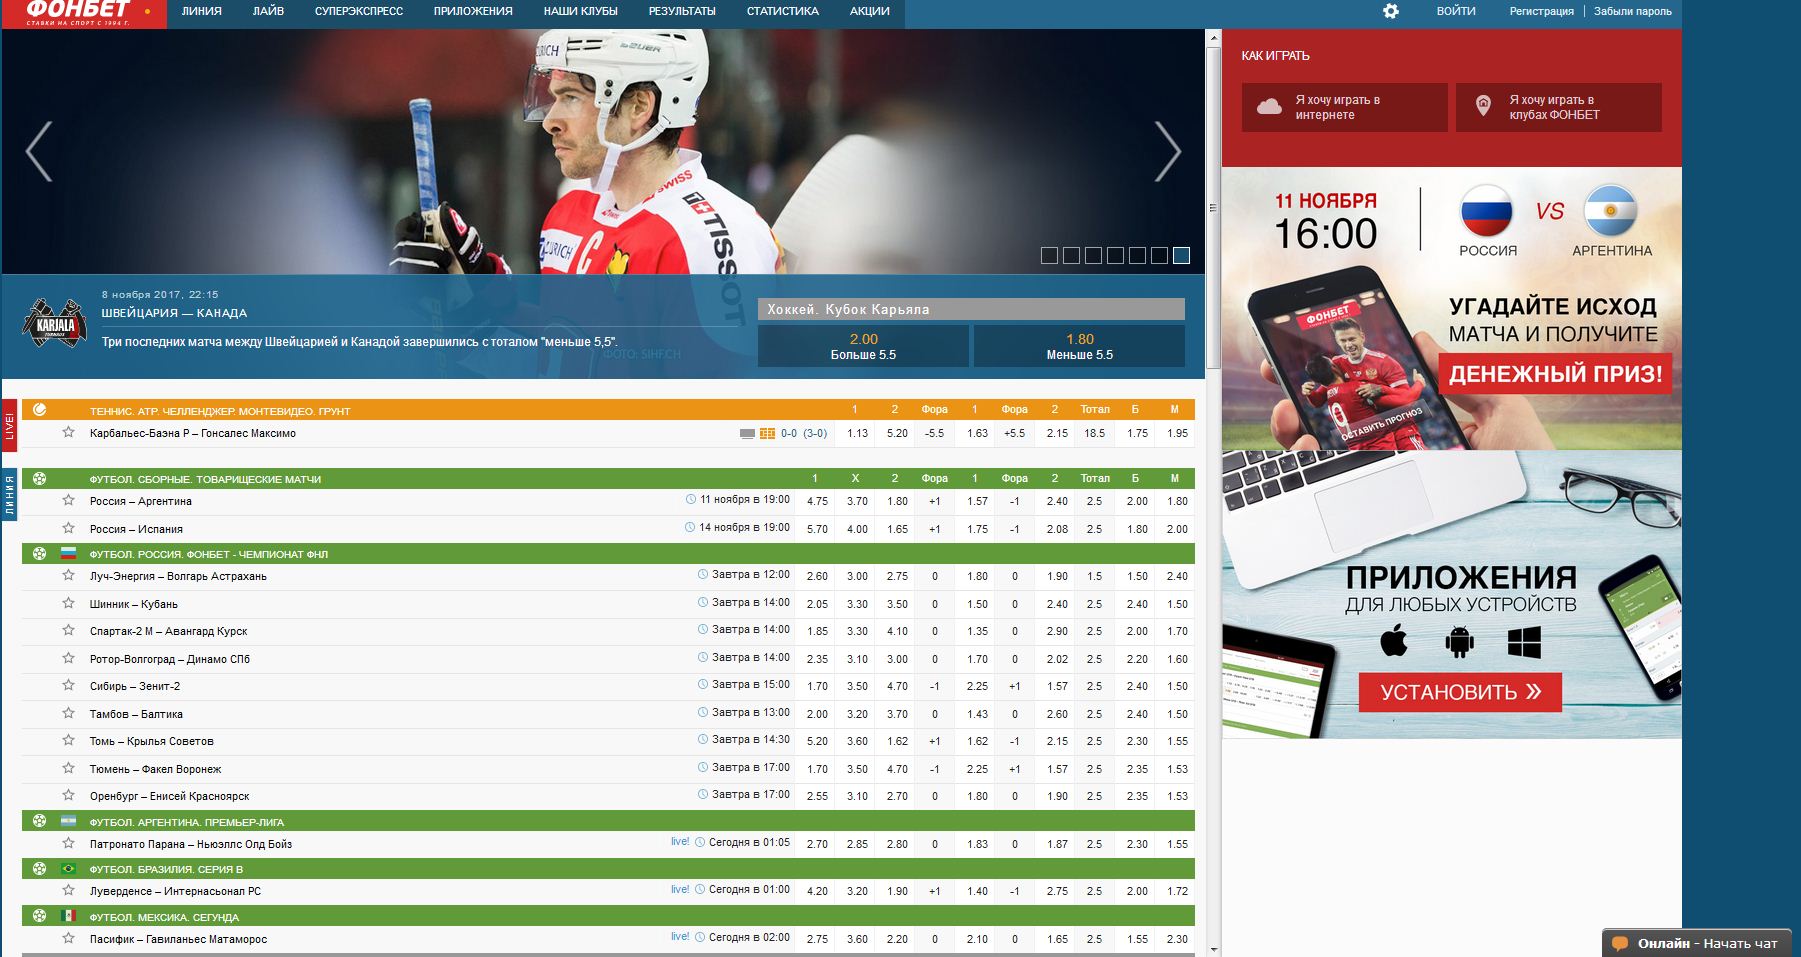Choose Я хочу играть в интернете
The height and width of the screenshot is (957, 1801).
click(1345, 107)
